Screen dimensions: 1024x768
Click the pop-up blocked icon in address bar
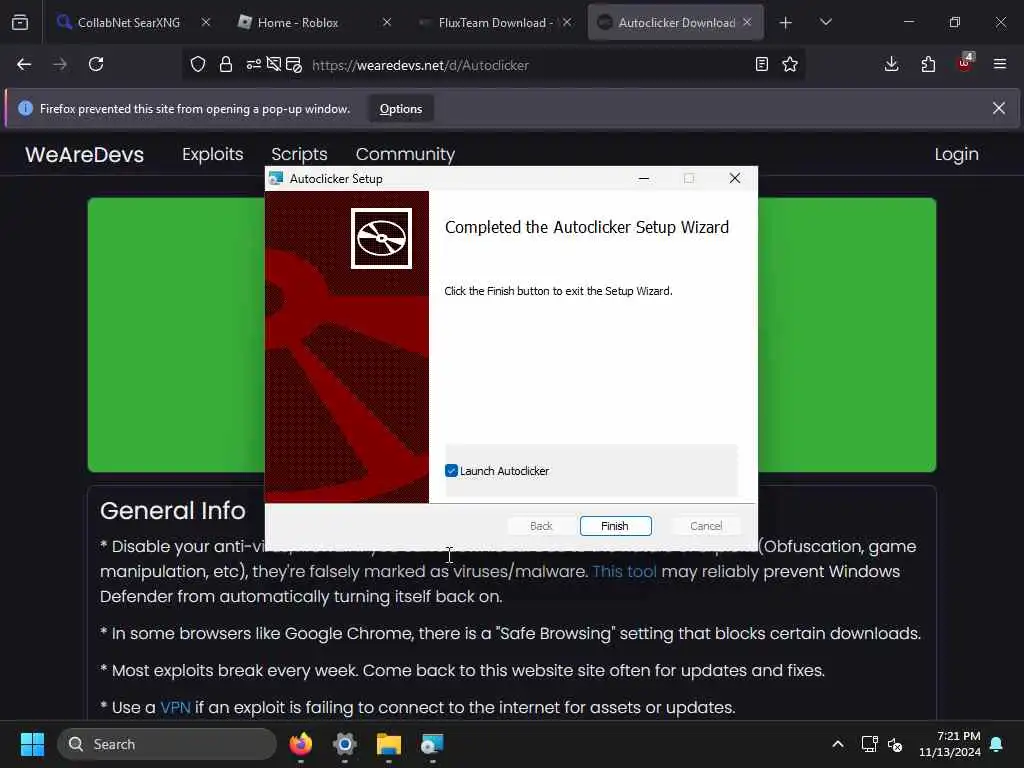(x=294, y=65)
